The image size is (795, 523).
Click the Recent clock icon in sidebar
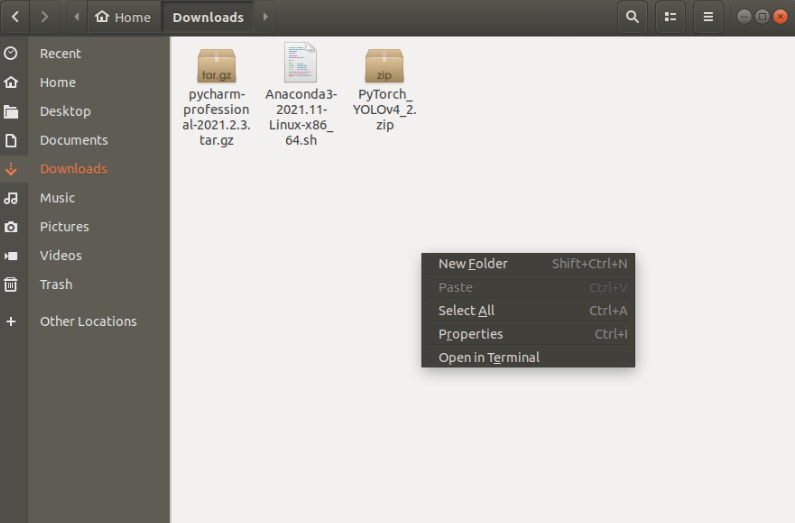click(11, 53)
